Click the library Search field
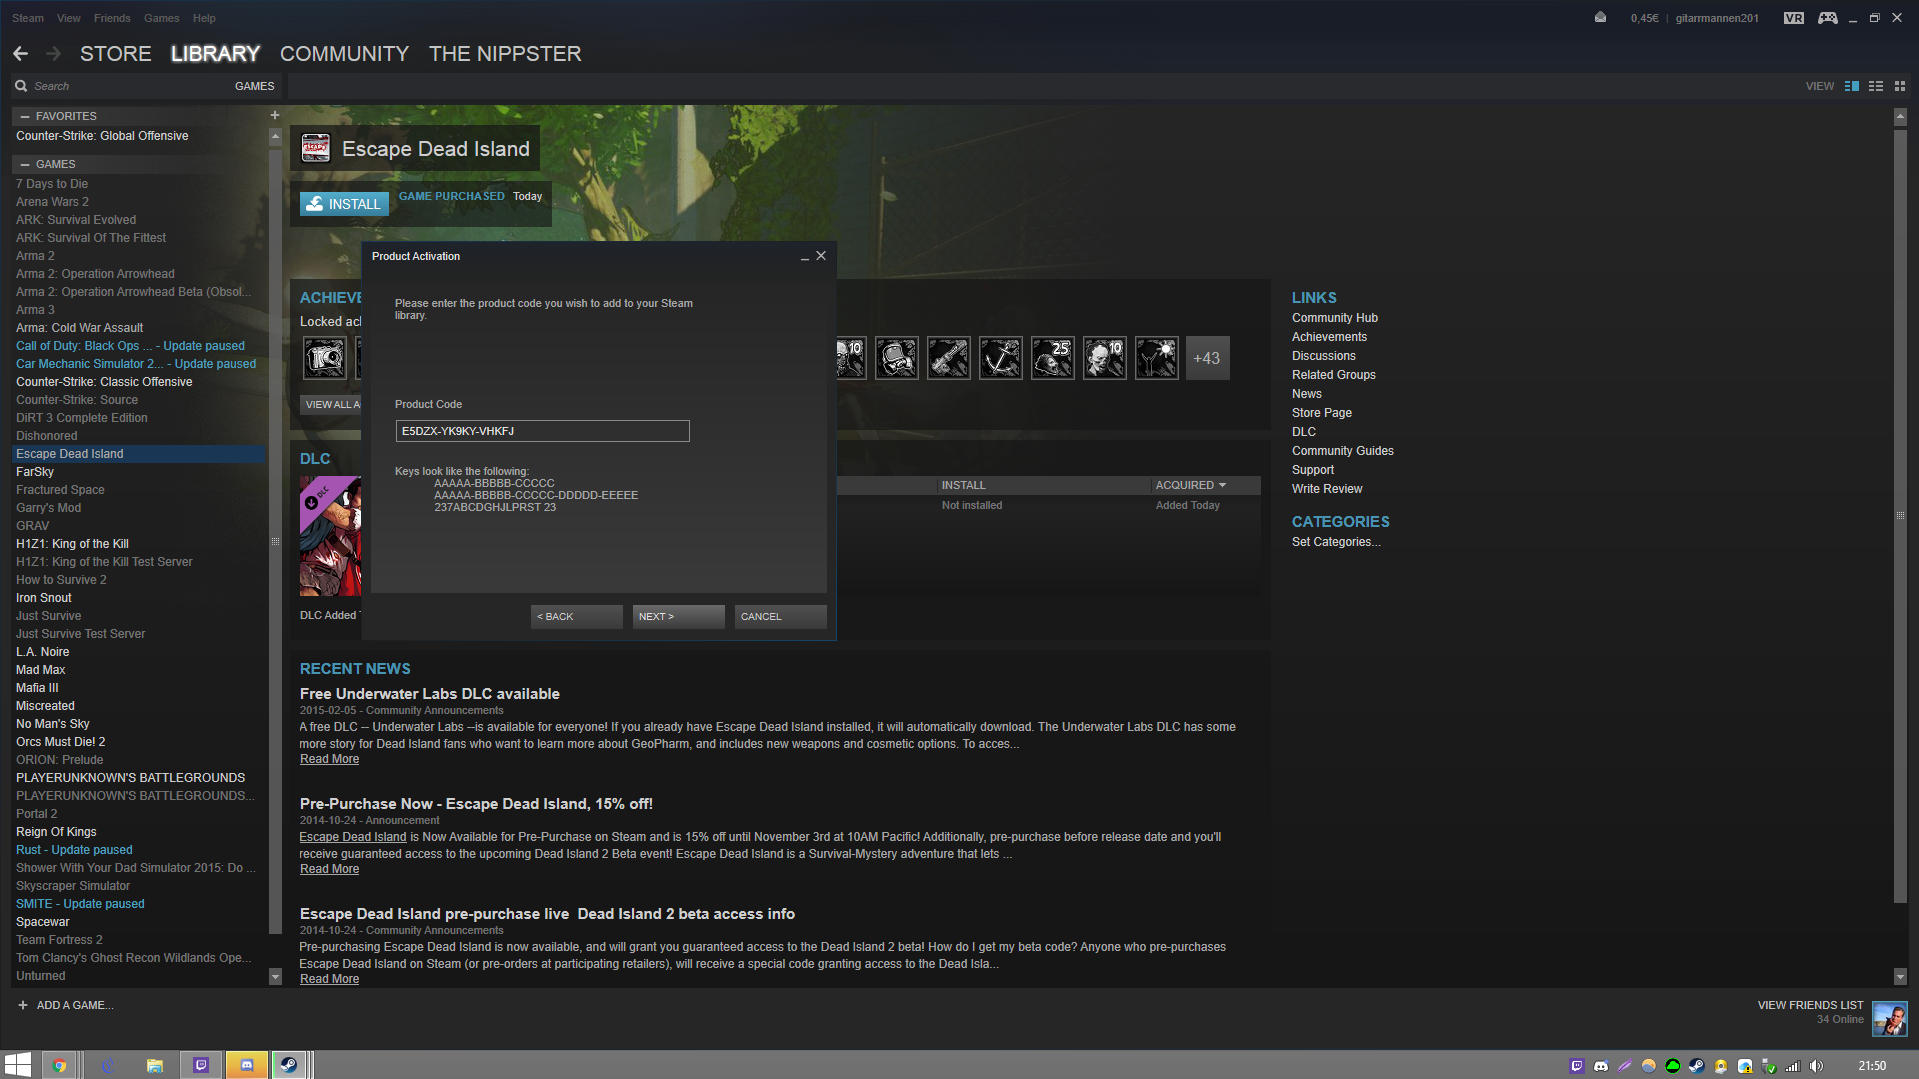Image resolution: width=1919 pixels, height=1079 pixels. [x=120, y=86]
